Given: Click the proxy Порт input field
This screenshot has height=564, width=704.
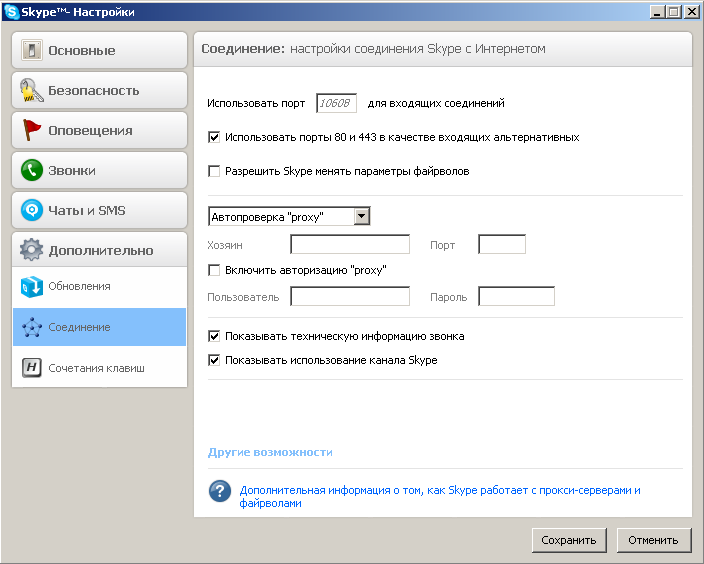Looking at the screenshot, I should click(502, 244).
